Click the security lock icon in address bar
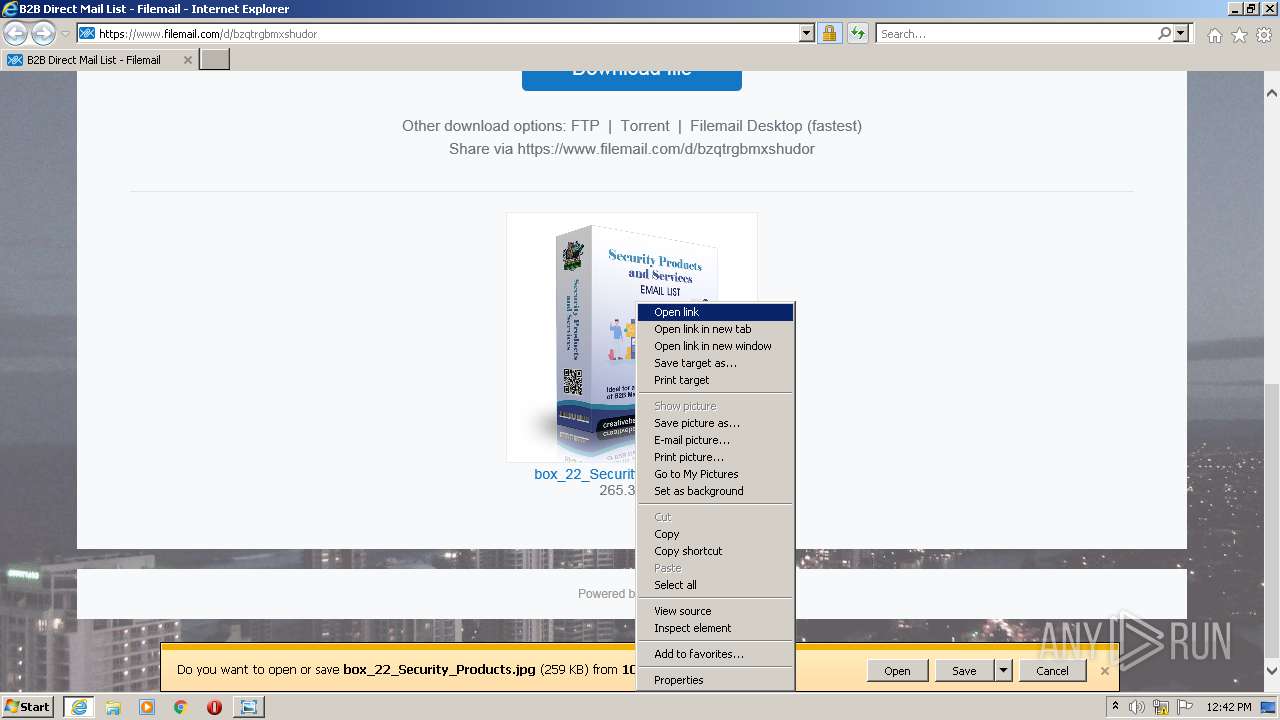 pos(829,33)
